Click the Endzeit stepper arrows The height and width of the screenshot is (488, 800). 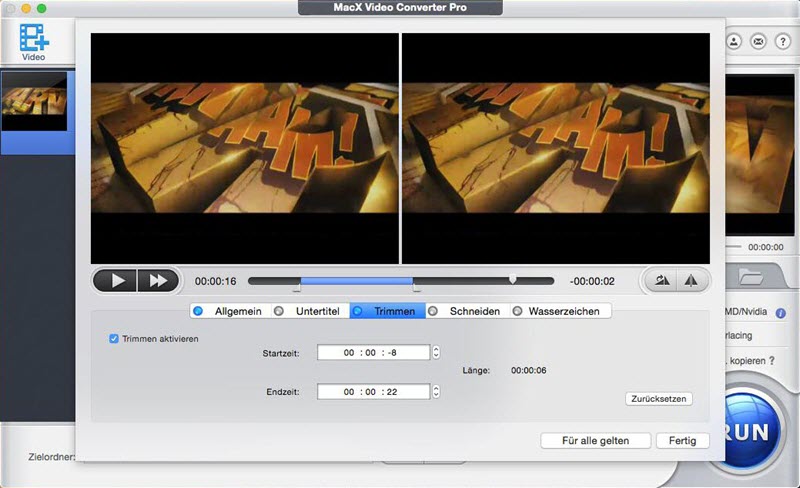point(436,392)
